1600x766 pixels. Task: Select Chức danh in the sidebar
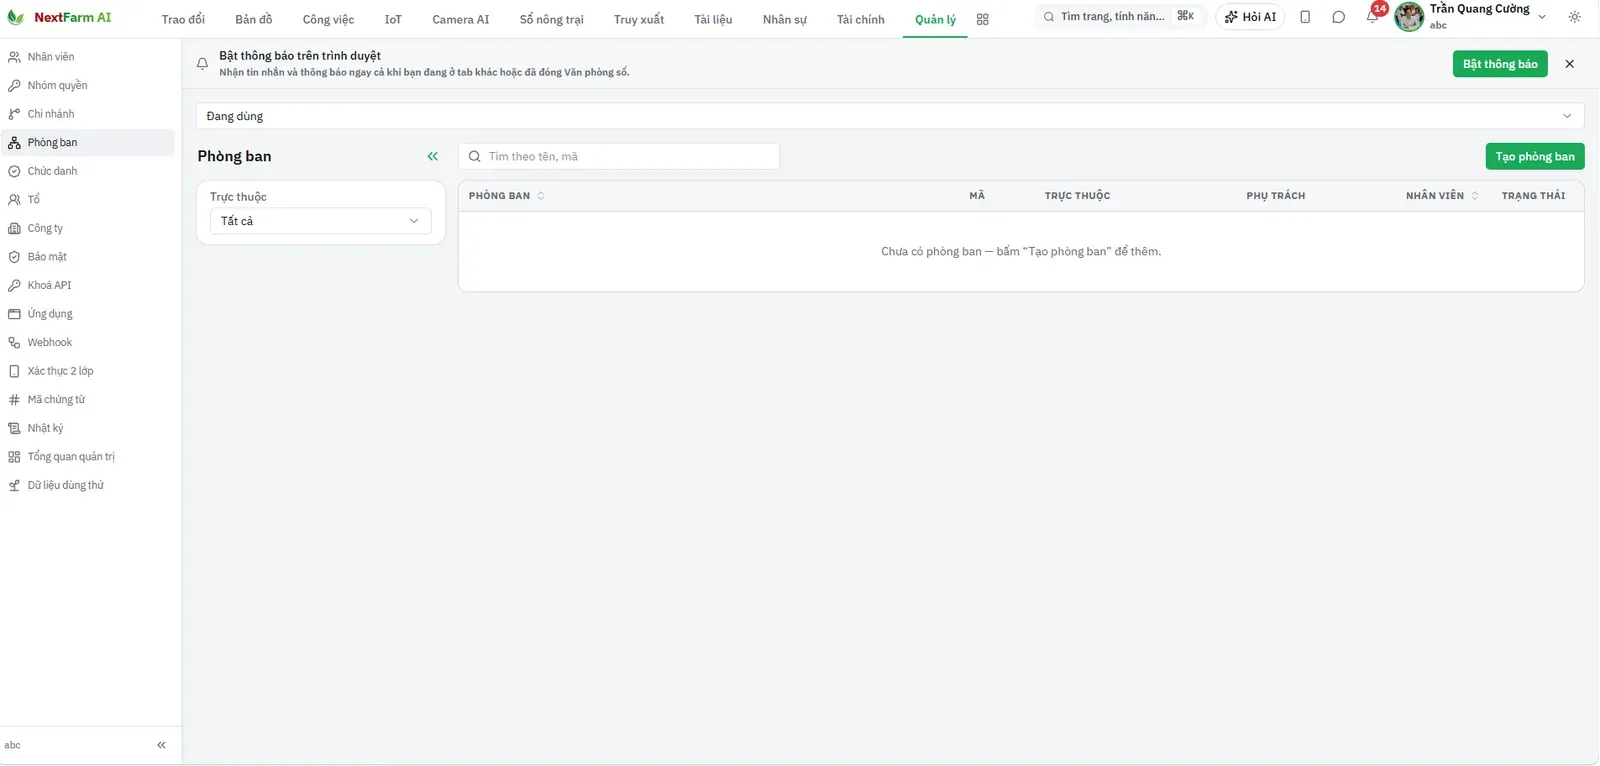87,171
